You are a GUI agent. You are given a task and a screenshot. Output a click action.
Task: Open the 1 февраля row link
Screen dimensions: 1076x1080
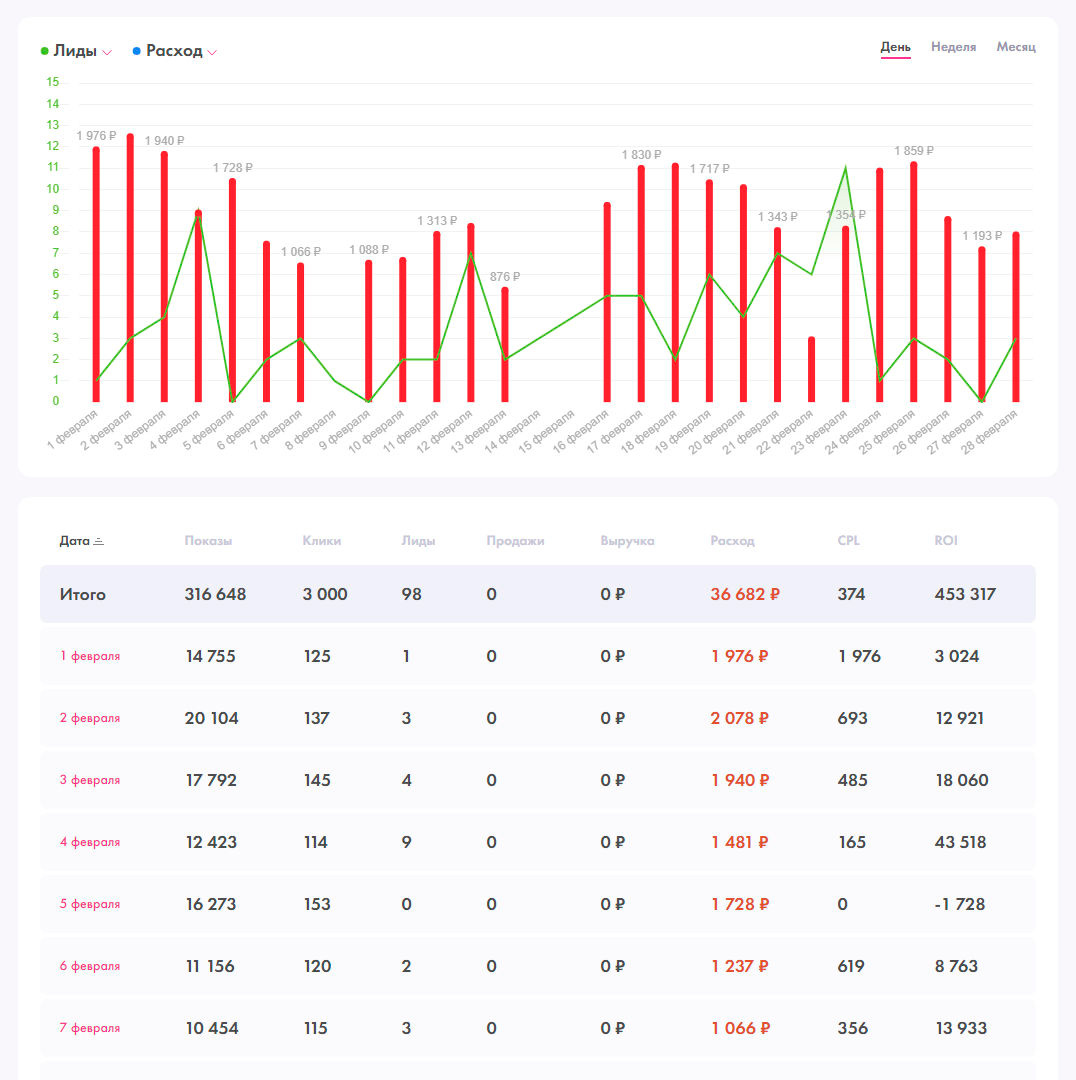pos(90,656)
